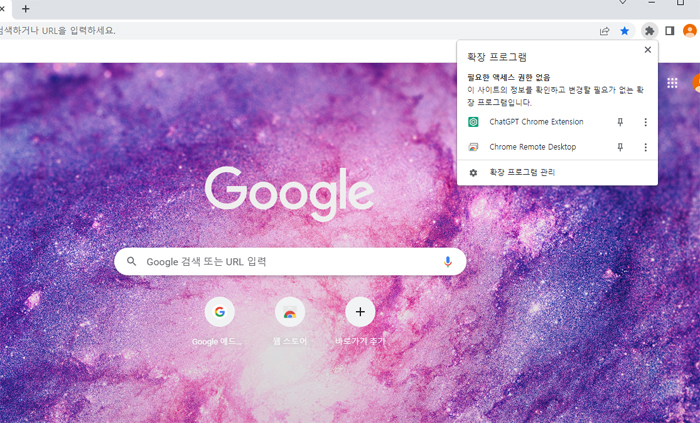Click the 필요한 액세스 권한 없음 text
Viewport: 700px width, 423px height.
click(x=508, y=77)
